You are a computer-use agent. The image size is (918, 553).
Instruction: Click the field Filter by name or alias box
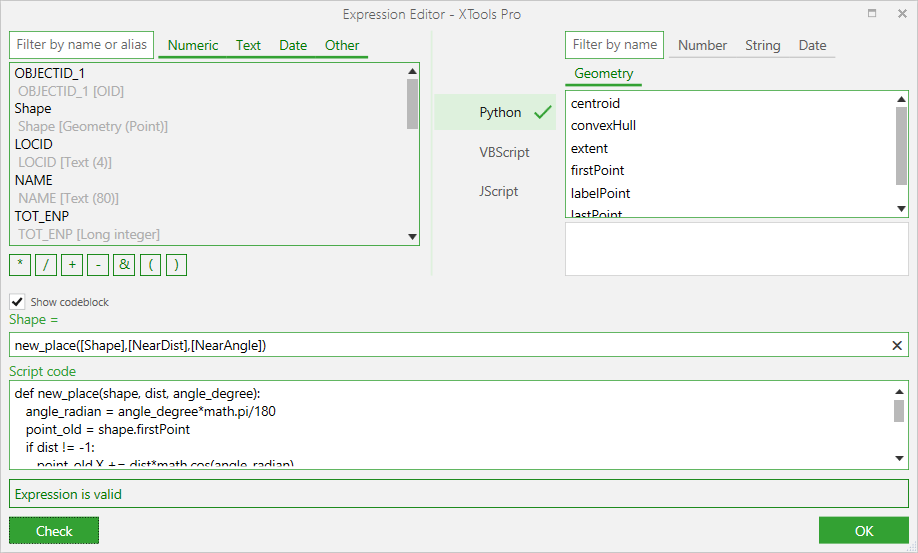coord(82,45)
